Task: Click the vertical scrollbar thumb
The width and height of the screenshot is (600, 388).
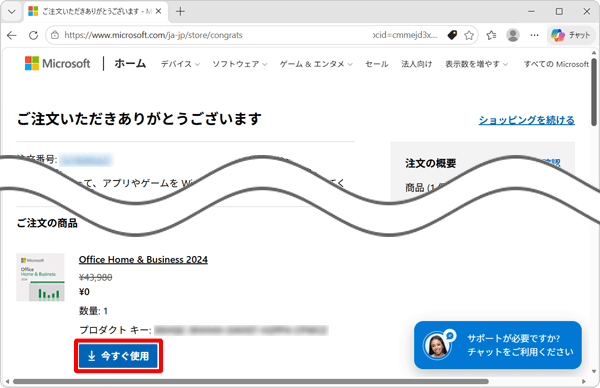Action: pyautogui.click(x=593, y=92)
